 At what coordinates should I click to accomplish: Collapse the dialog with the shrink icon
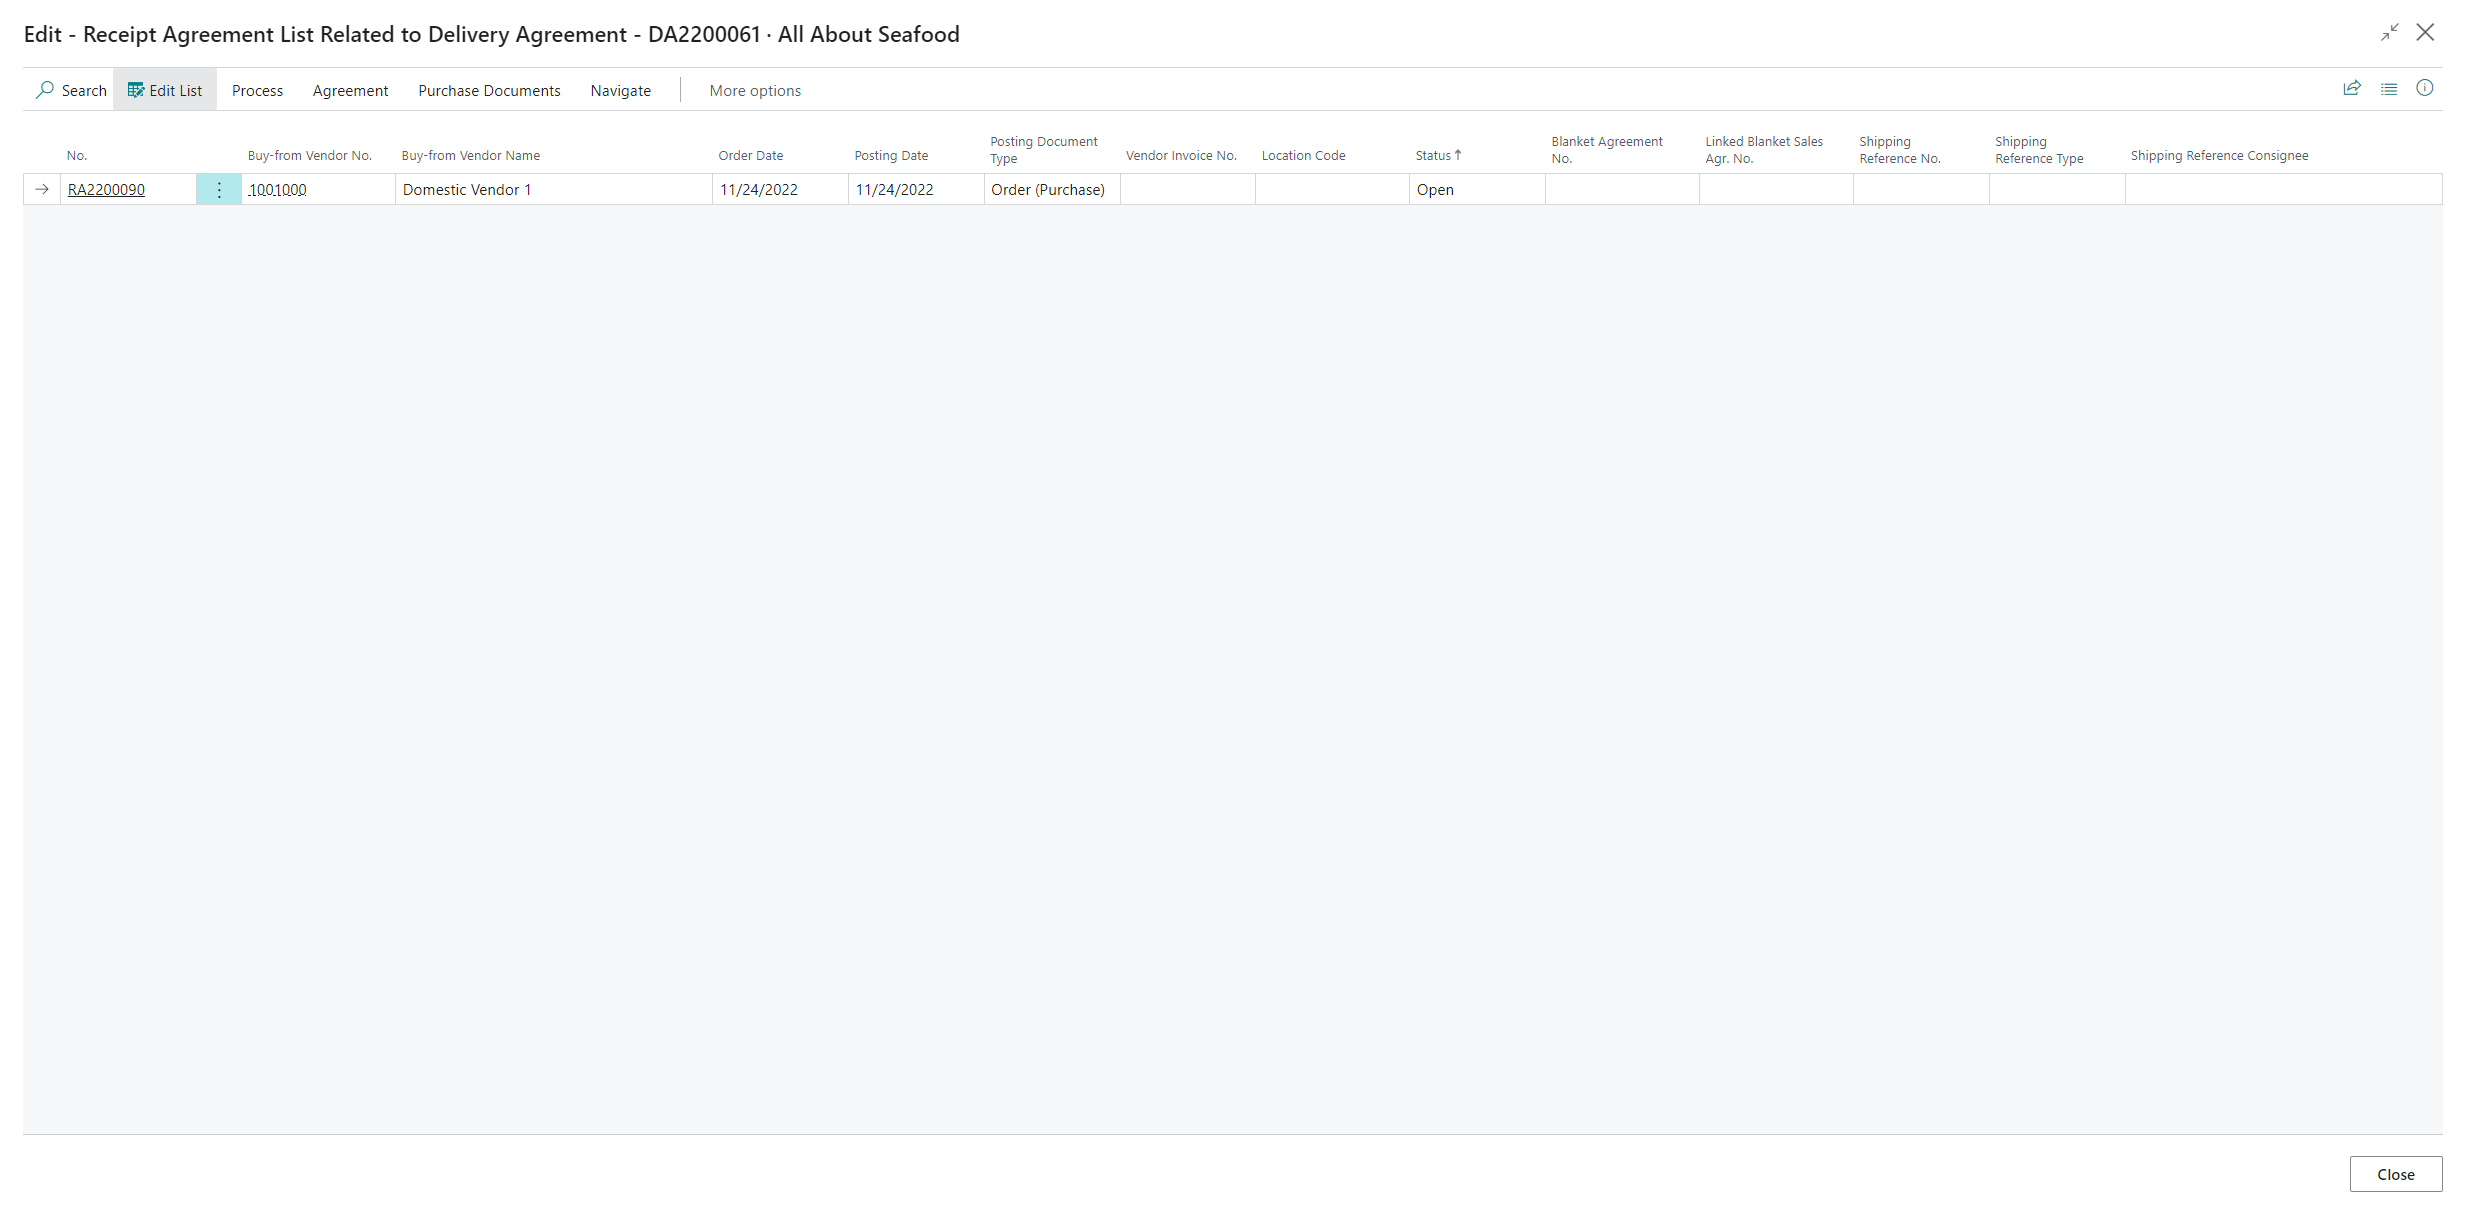[2390, 33]
